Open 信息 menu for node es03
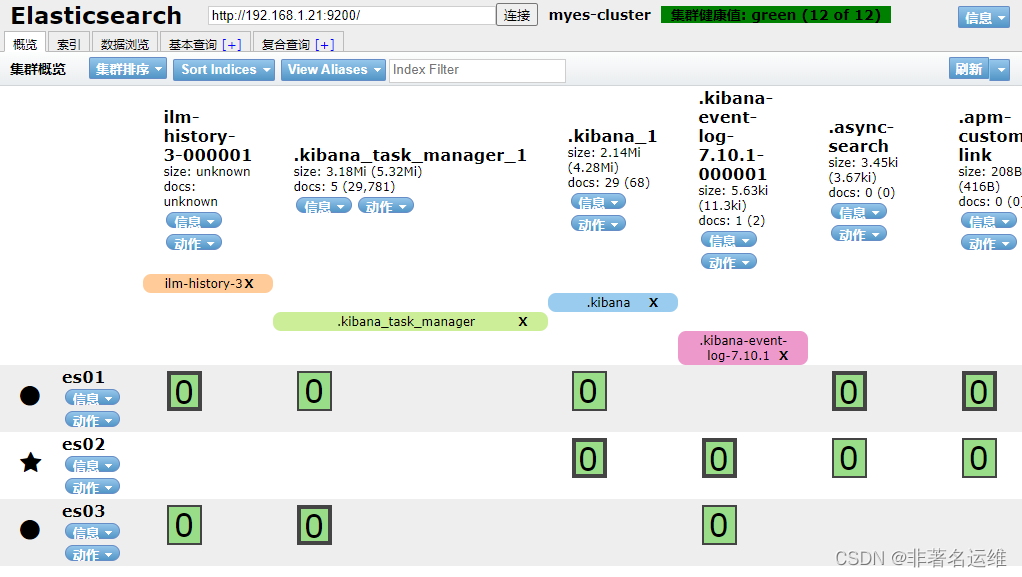Screen dimensions: 1022x577 pos(92,532)
